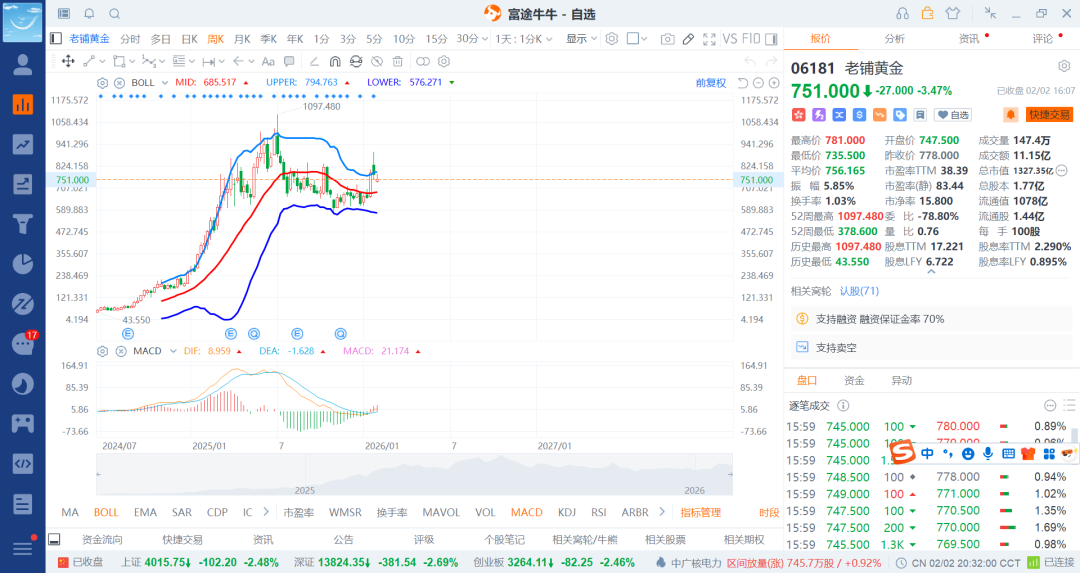1080x573 pixels.
Task: Open the 显示 display dropdown
Action: coord(581,39)
